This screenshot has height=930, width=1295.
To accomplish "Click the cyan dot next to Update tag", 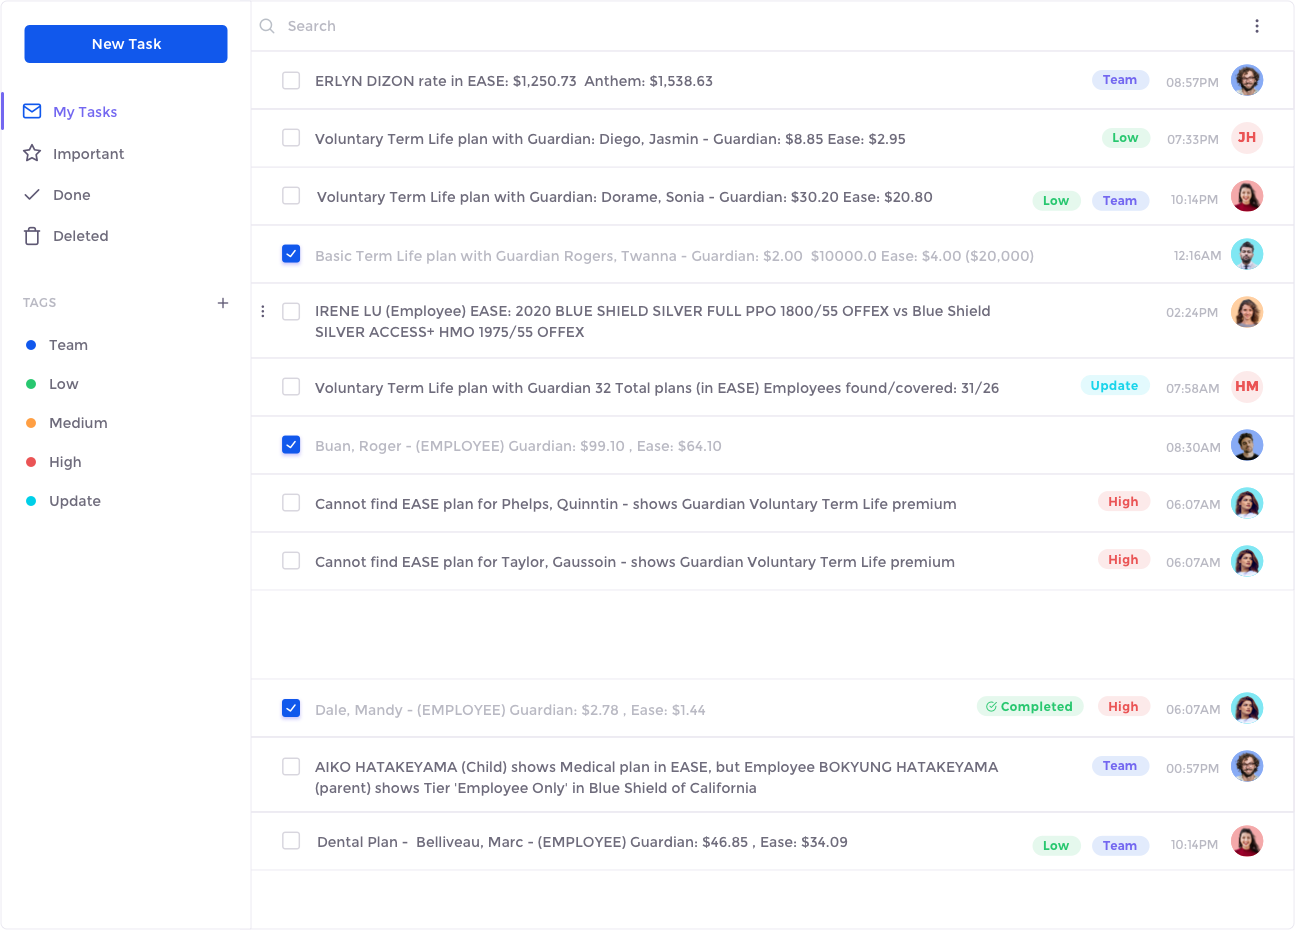I will coord(31,501).
